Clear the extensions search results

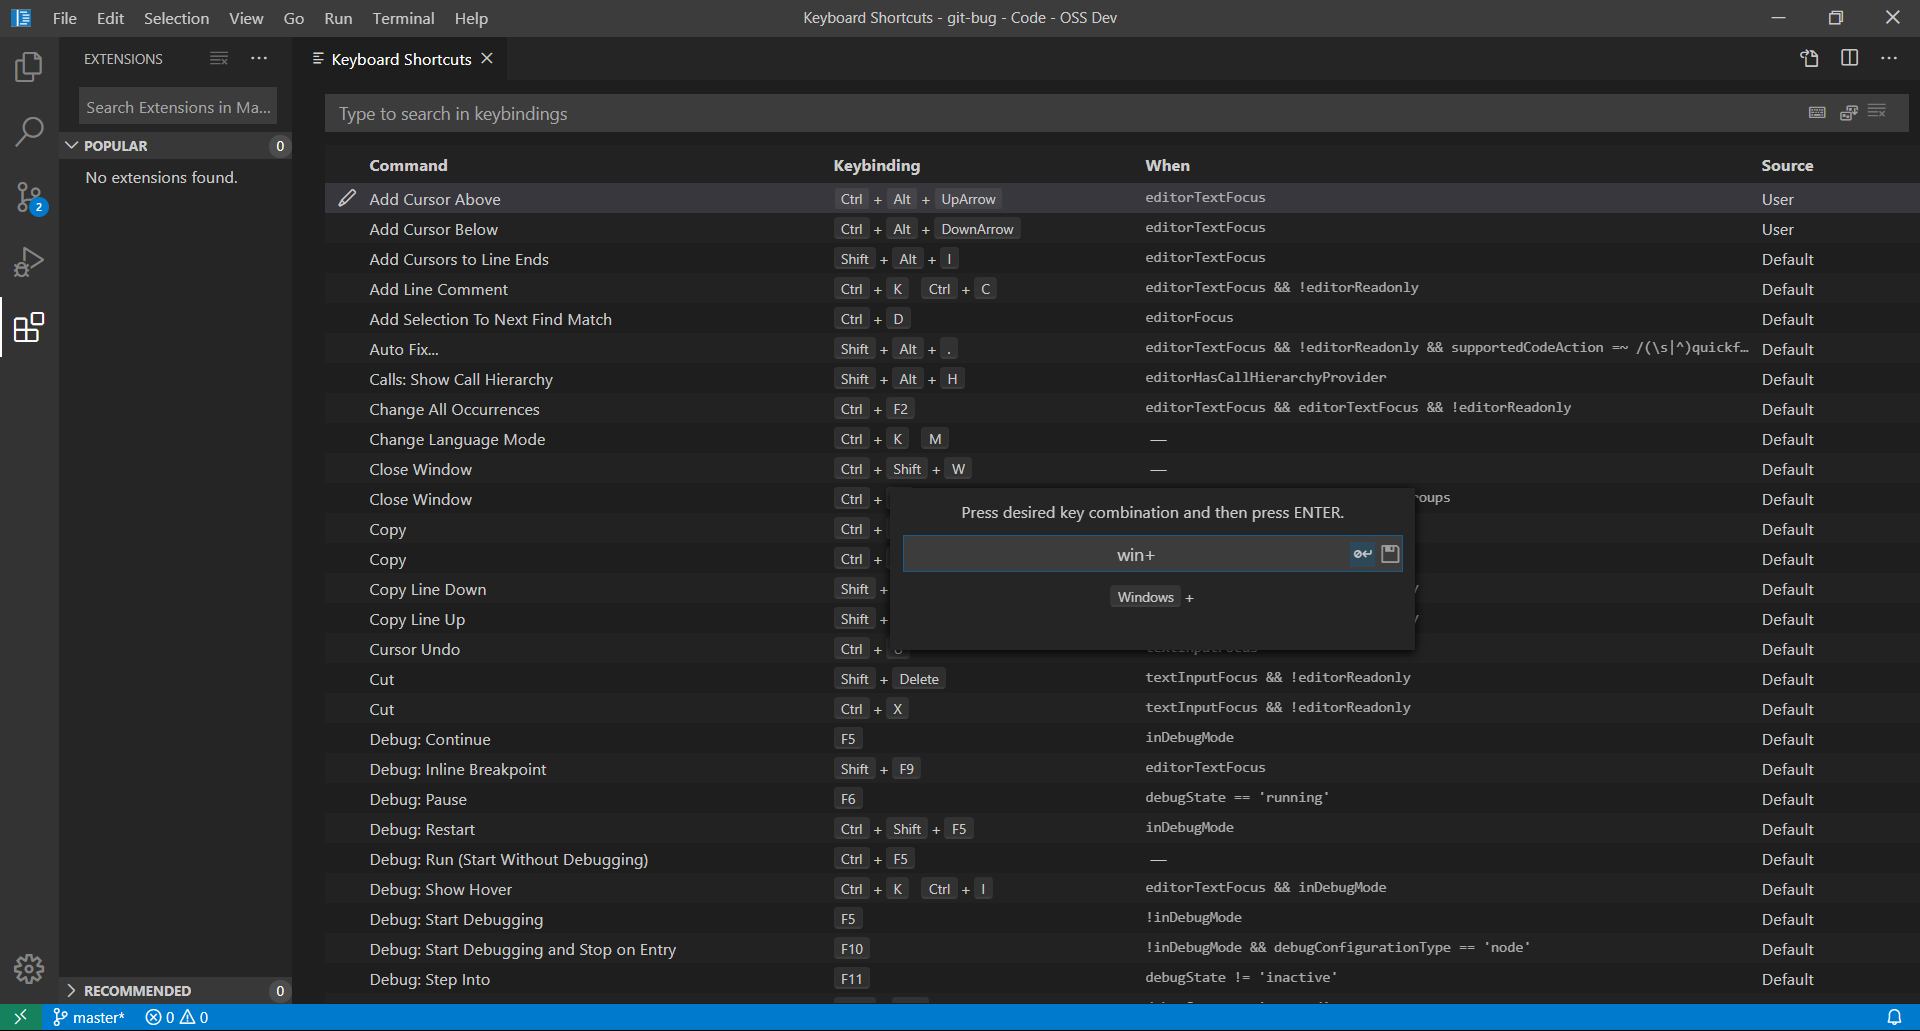click(219, 59)
